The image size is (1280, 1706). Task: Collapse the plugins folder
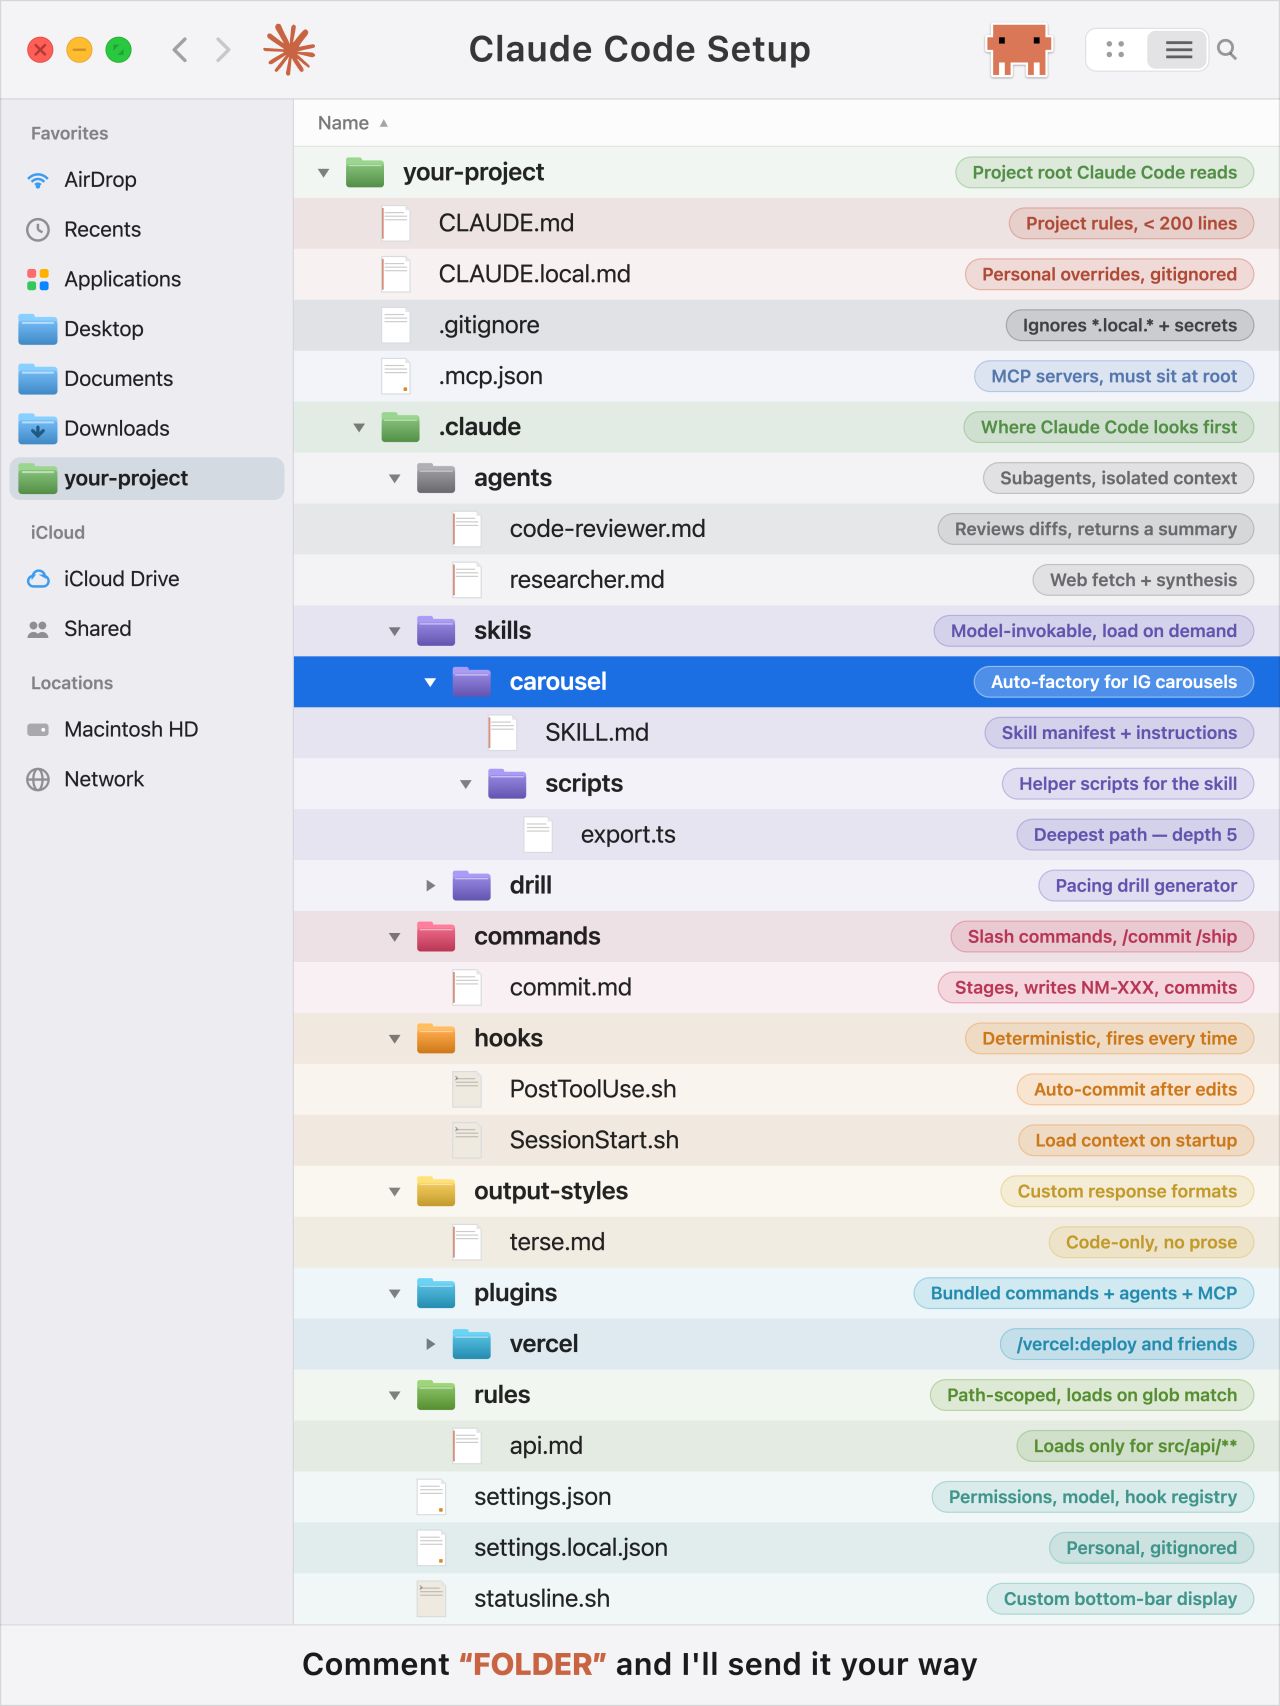(394, 1294)
